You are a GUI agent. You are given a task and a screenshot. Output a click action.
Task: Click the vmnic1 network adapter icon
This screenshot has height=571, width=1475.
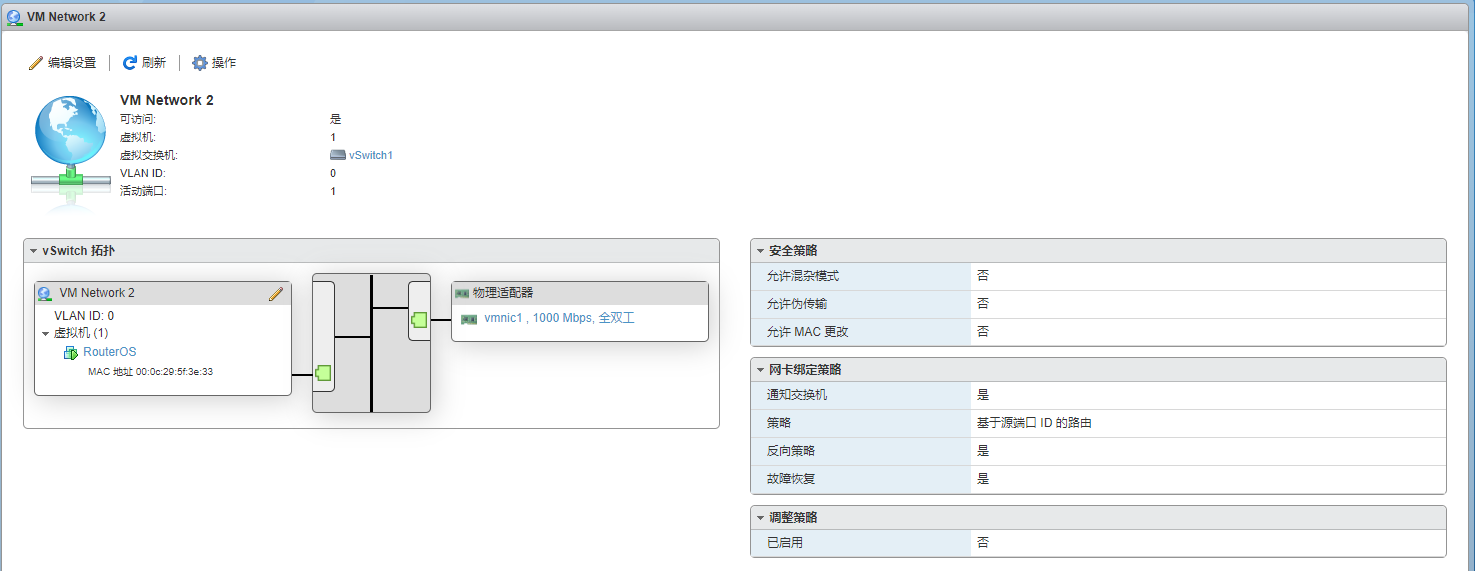pyautogui.click(x=468, y=319)
